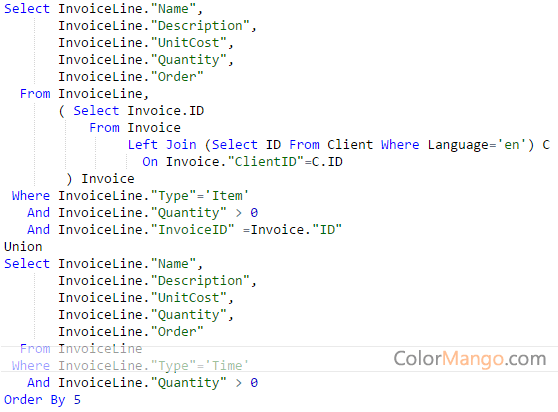Click "InvoiceID" in the Where clause

click(x=193, y=229)
